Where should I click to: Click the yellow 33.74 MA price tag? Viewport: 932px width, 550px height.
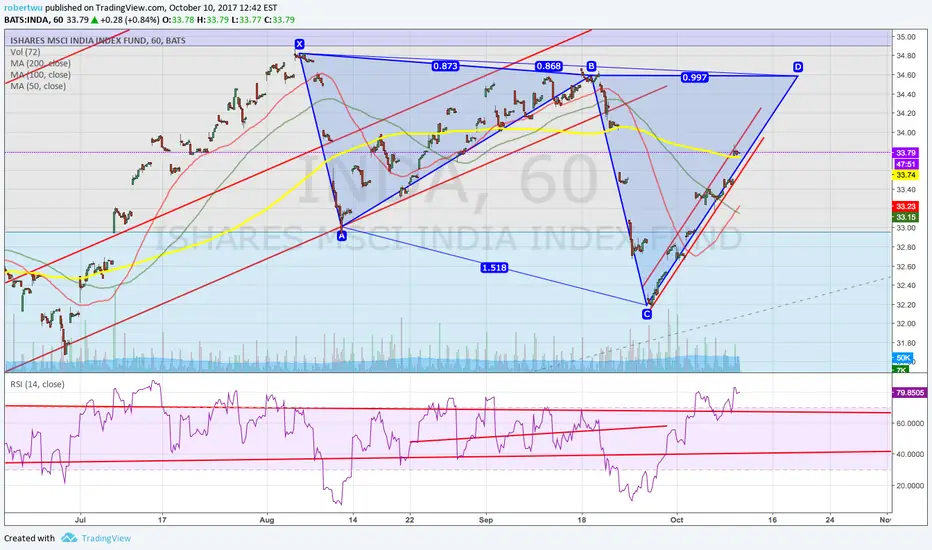(906, 175)
